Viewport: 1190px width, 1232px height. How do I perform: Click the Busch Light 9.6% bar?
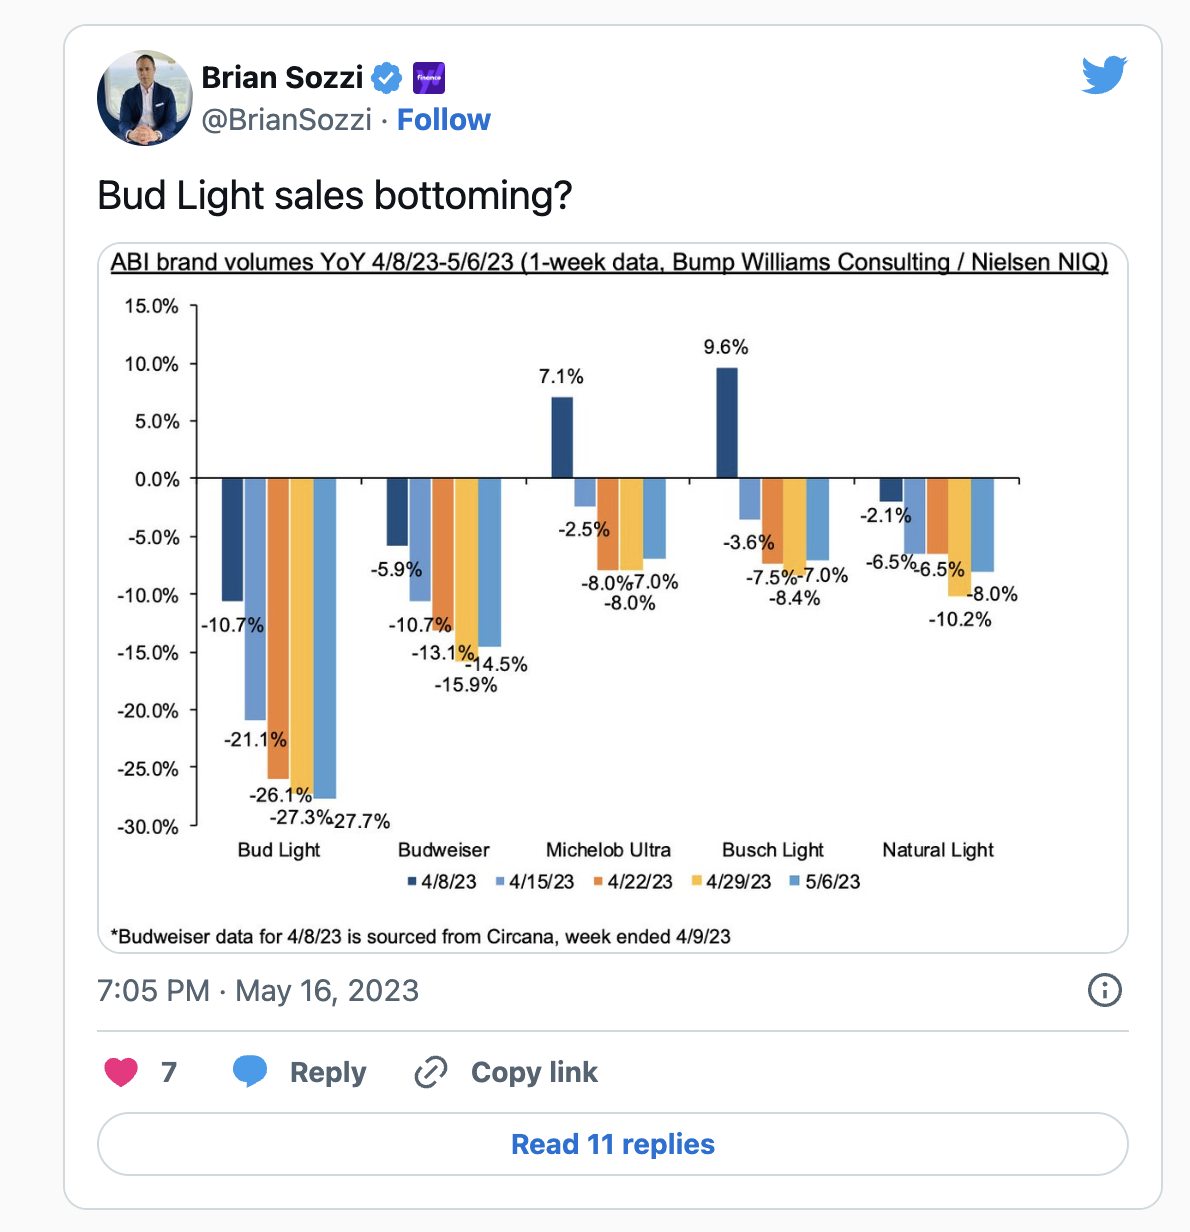(x=727, y=423)
